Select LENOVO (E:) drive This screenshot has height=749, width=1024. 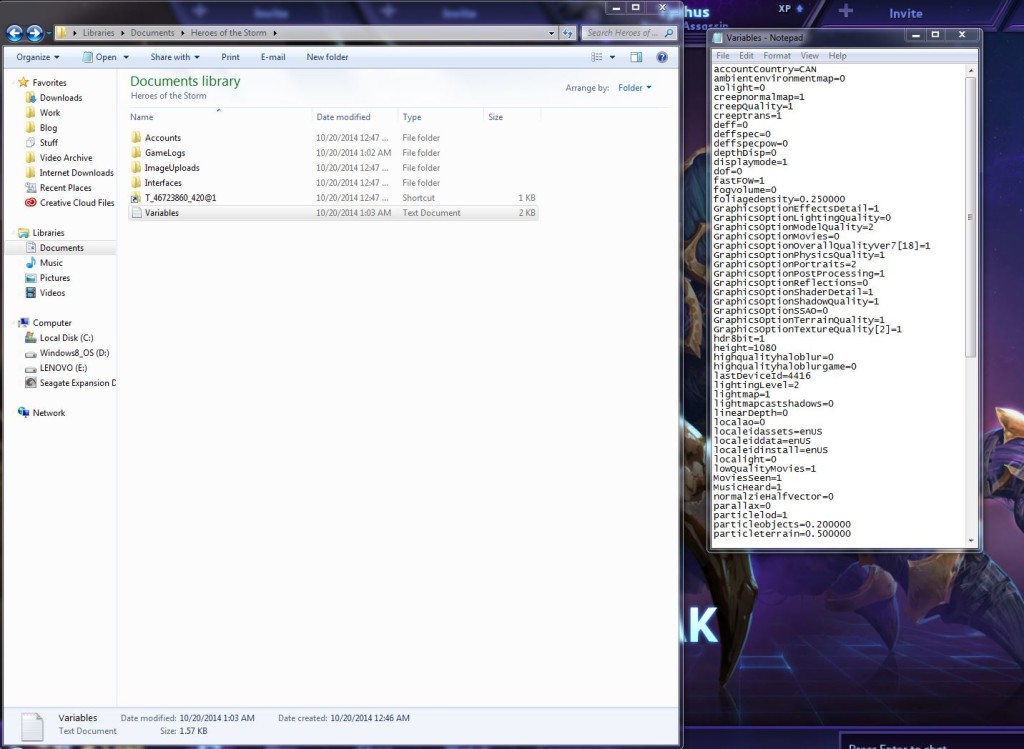pos(63,368)
